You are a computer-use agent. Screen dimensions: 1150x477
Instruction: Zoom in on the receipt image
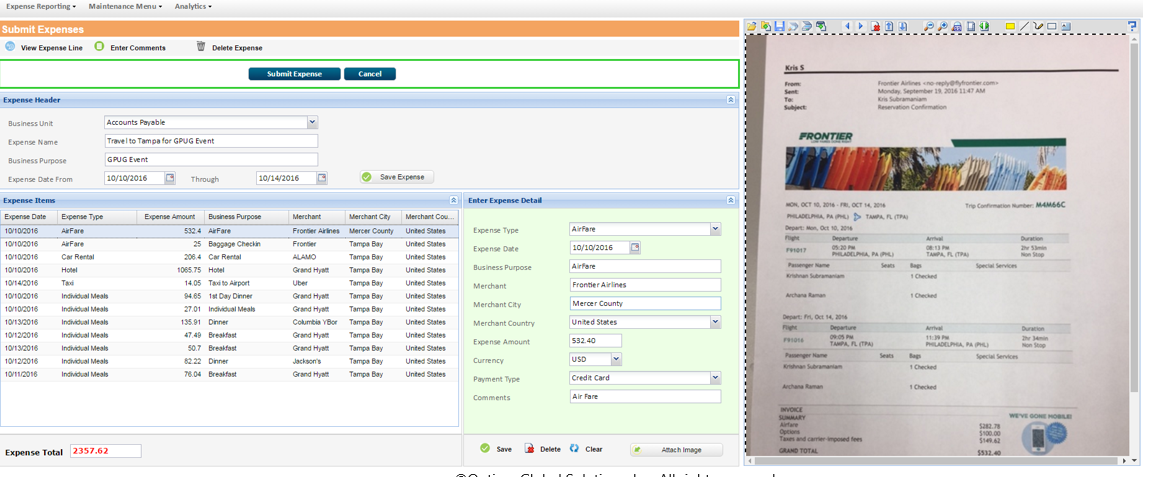click(x=942, y=26)
